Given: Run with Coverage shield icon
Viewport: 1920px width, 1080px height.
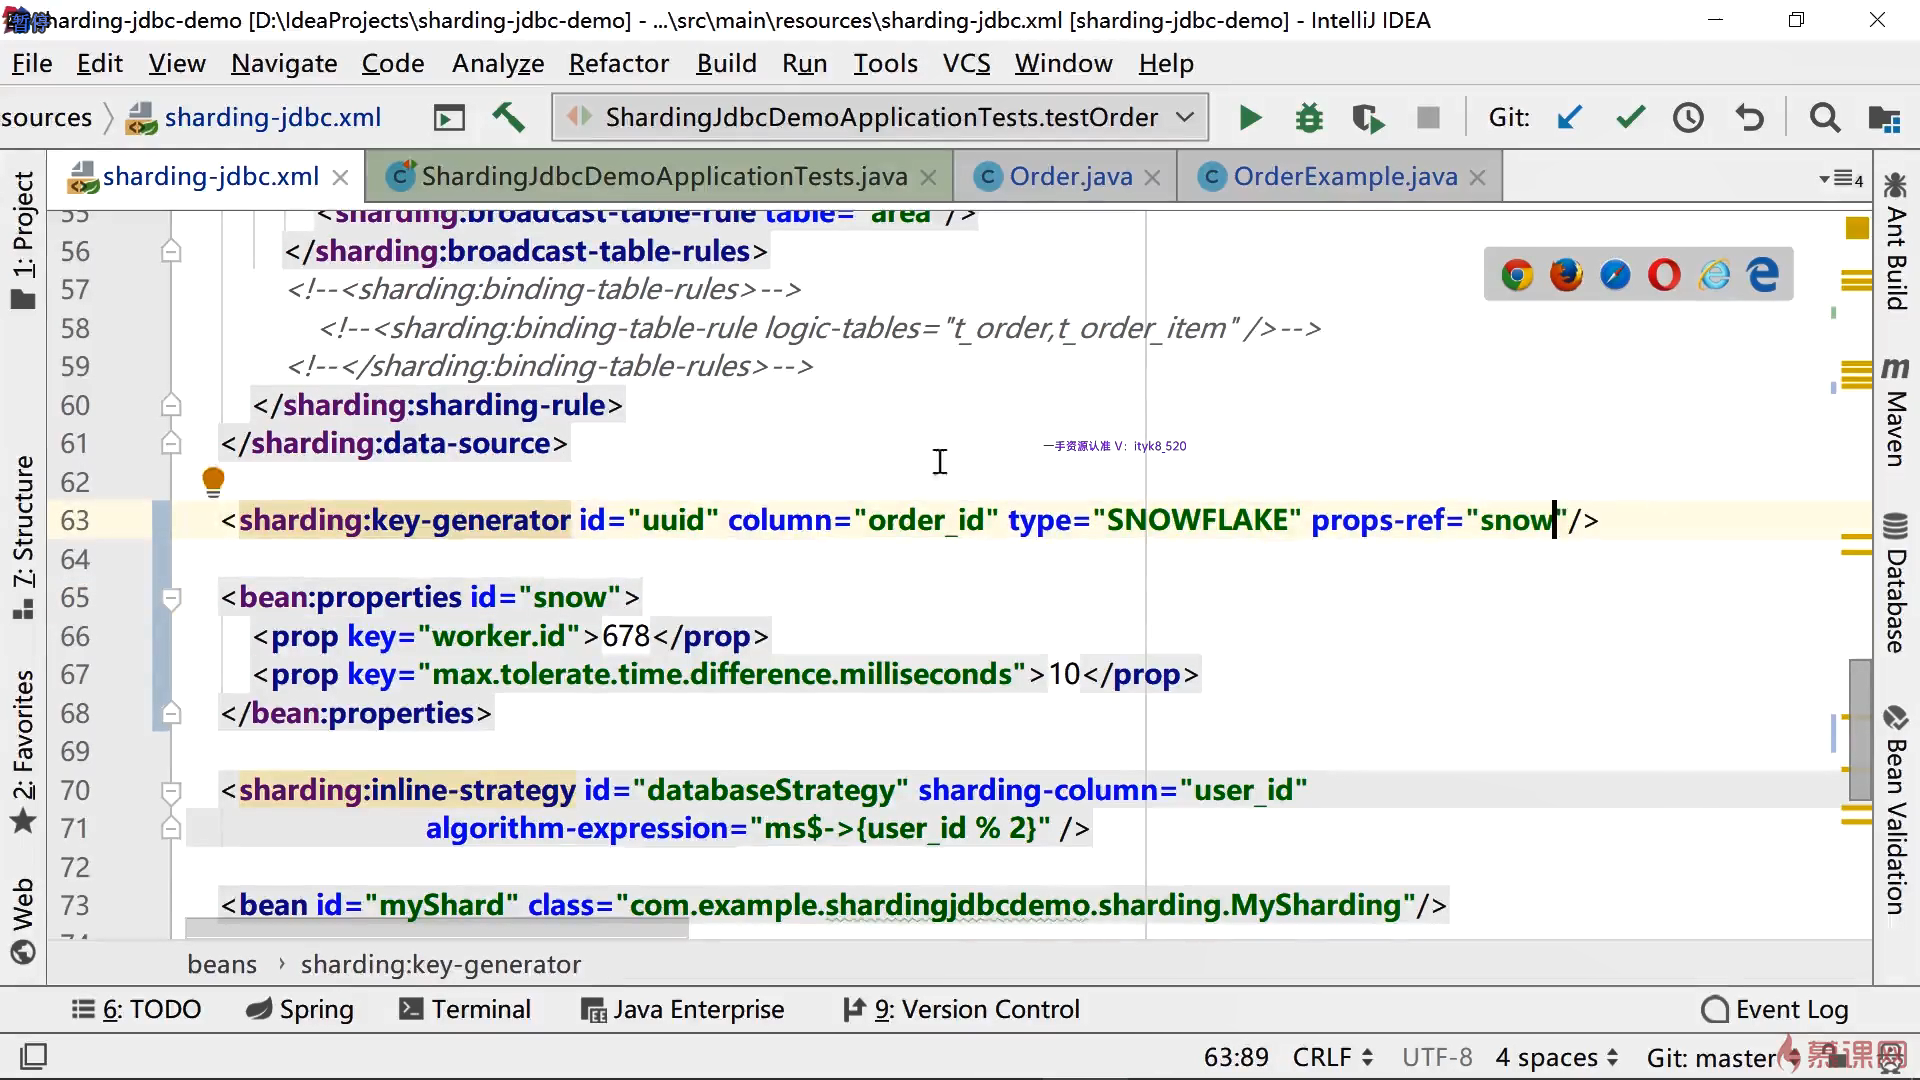Looking at the screenshot, I should [x=1368, y=118].
